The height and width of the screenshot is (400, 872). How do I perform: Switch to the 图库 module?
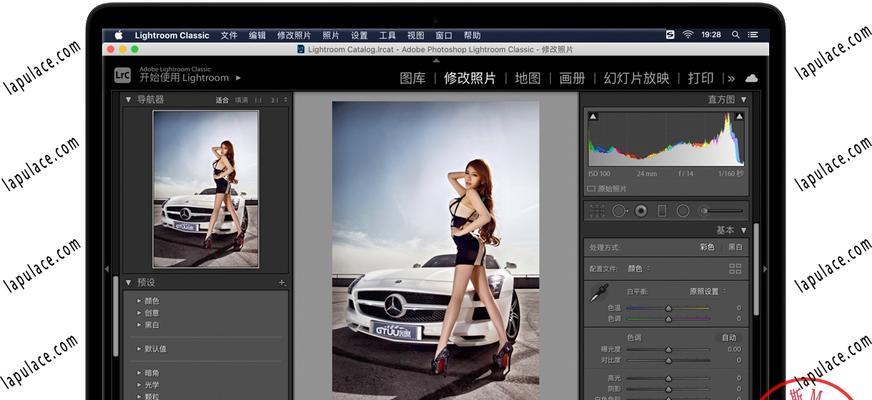(413, 78)
